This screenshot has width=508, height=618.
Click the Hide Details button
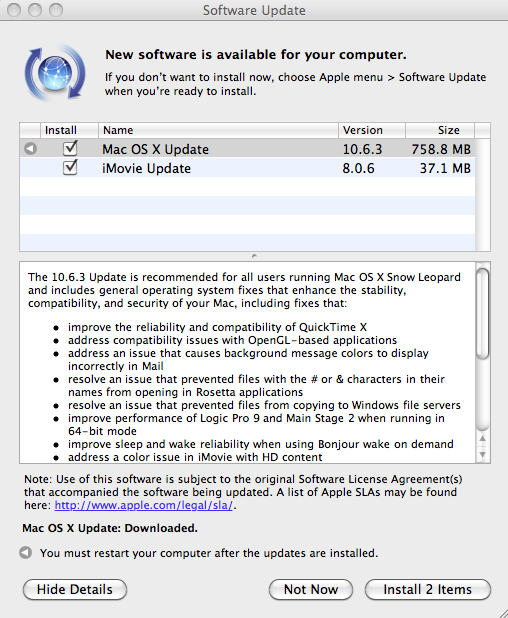pyautogui.click(x=75, y=589)
